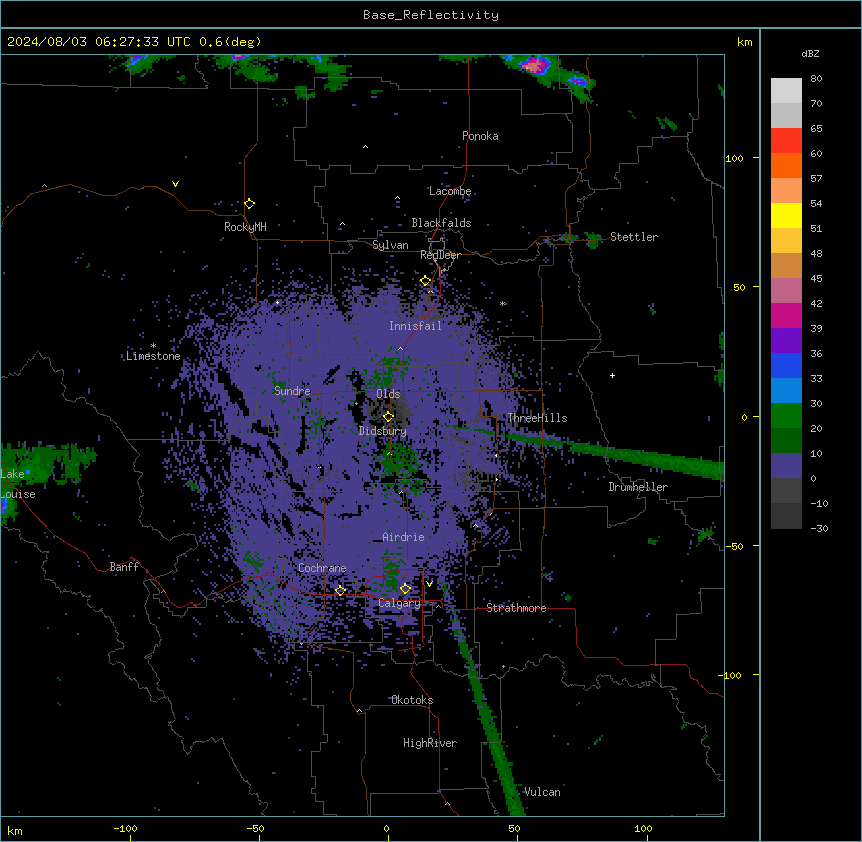Click the Vulcan city label
The width and height of the screenshot is (862, 842).
tap(542, 792)
